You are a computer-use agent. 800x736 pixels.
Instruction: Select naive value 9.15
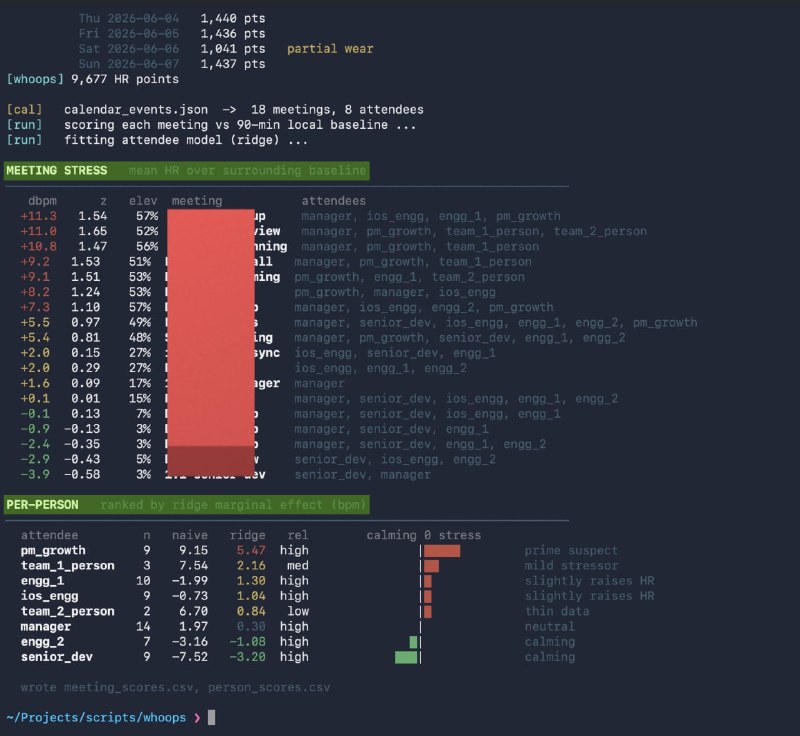point(193,550)
